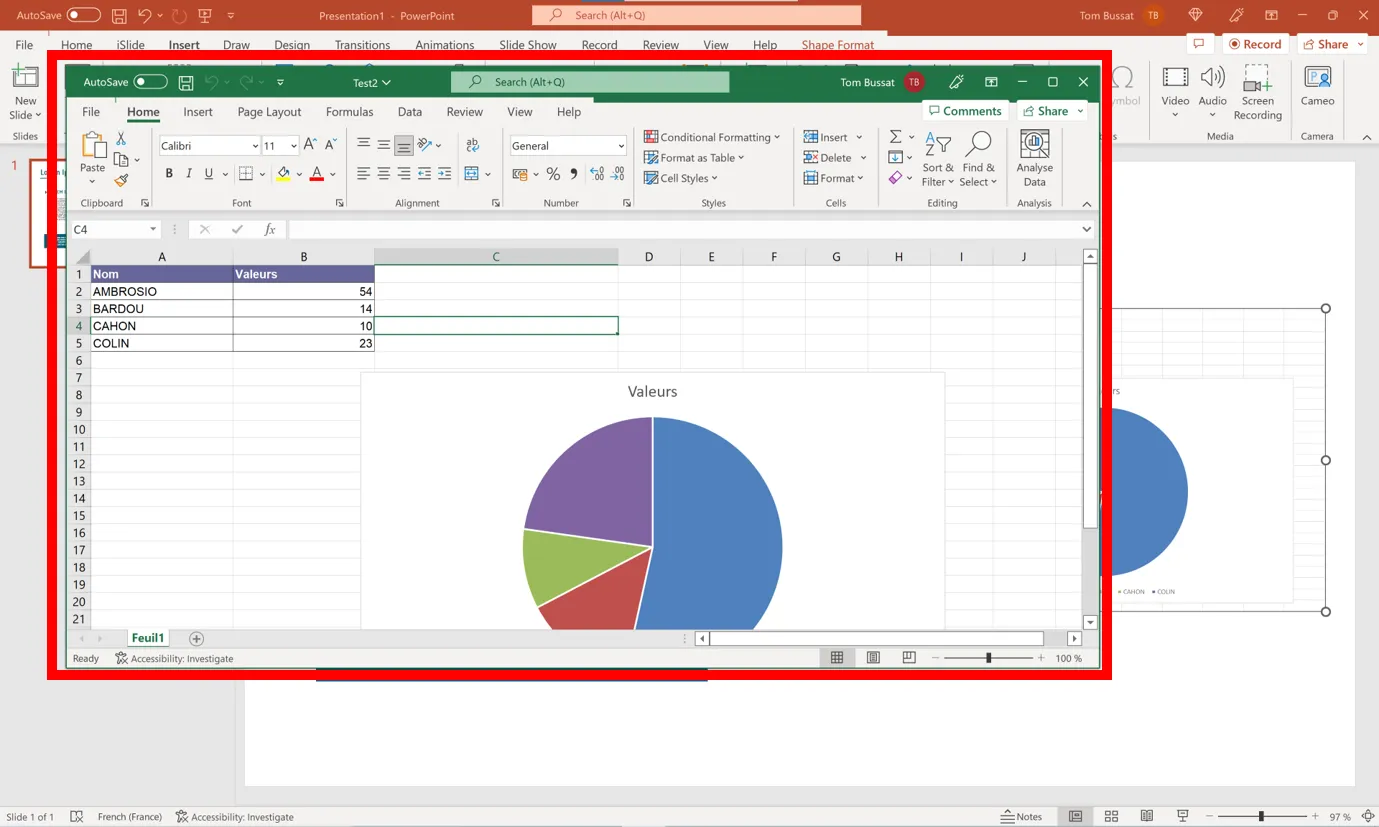The width and height of the screenshot is (1379, 827).
Task: Click Increase Decimal icon
Action: click(598, 174)
